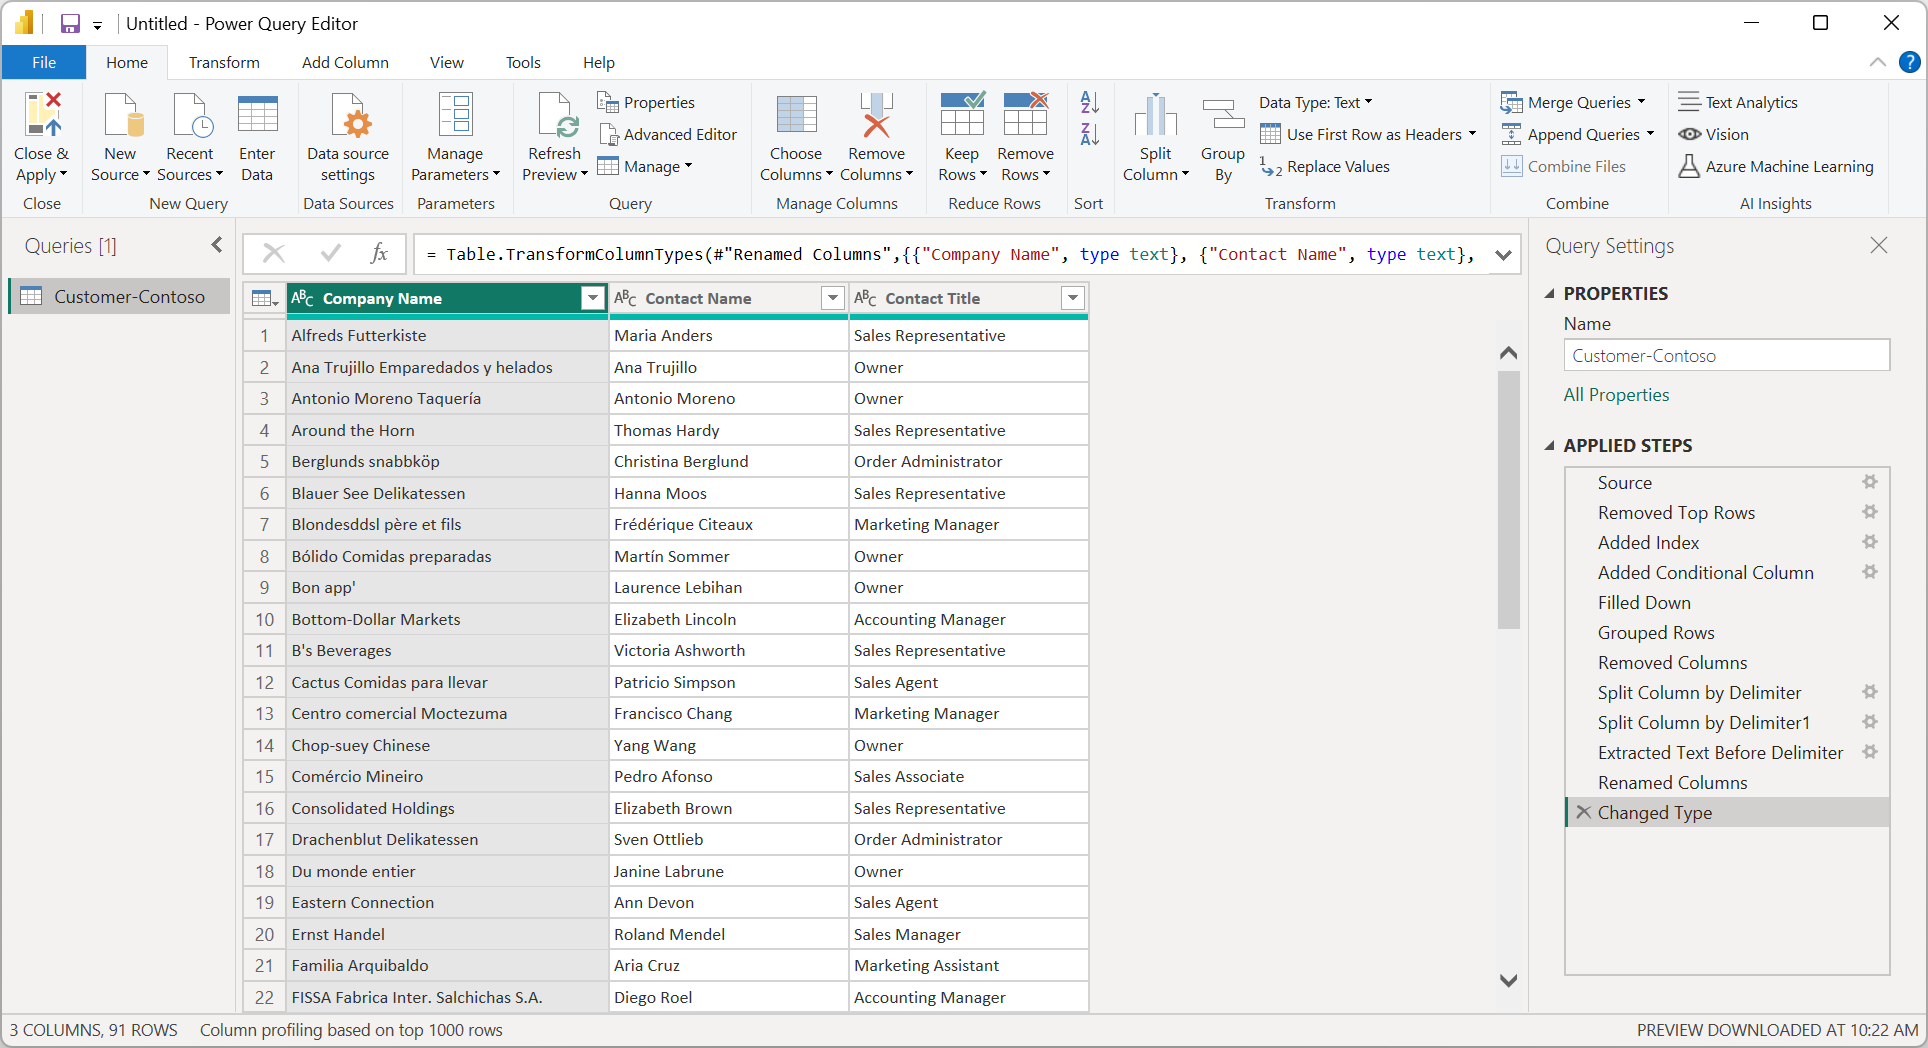Click the Refresh Preview icon
This screenshot has width=1928, height=1048.
[x=555, y=116]
